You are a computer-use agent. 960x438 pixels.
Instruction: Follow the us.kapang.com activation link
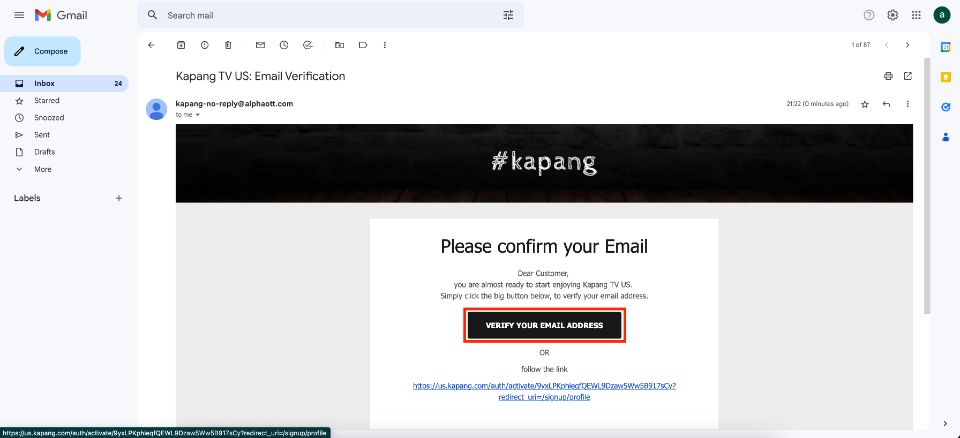(544, 391)
